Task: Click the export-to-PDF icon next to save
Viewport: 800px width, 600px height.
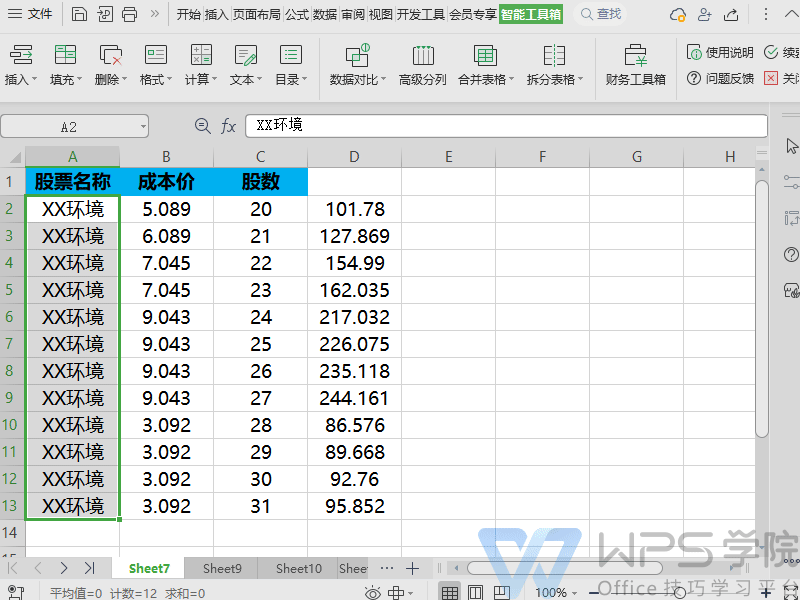Action: [105, 14]
